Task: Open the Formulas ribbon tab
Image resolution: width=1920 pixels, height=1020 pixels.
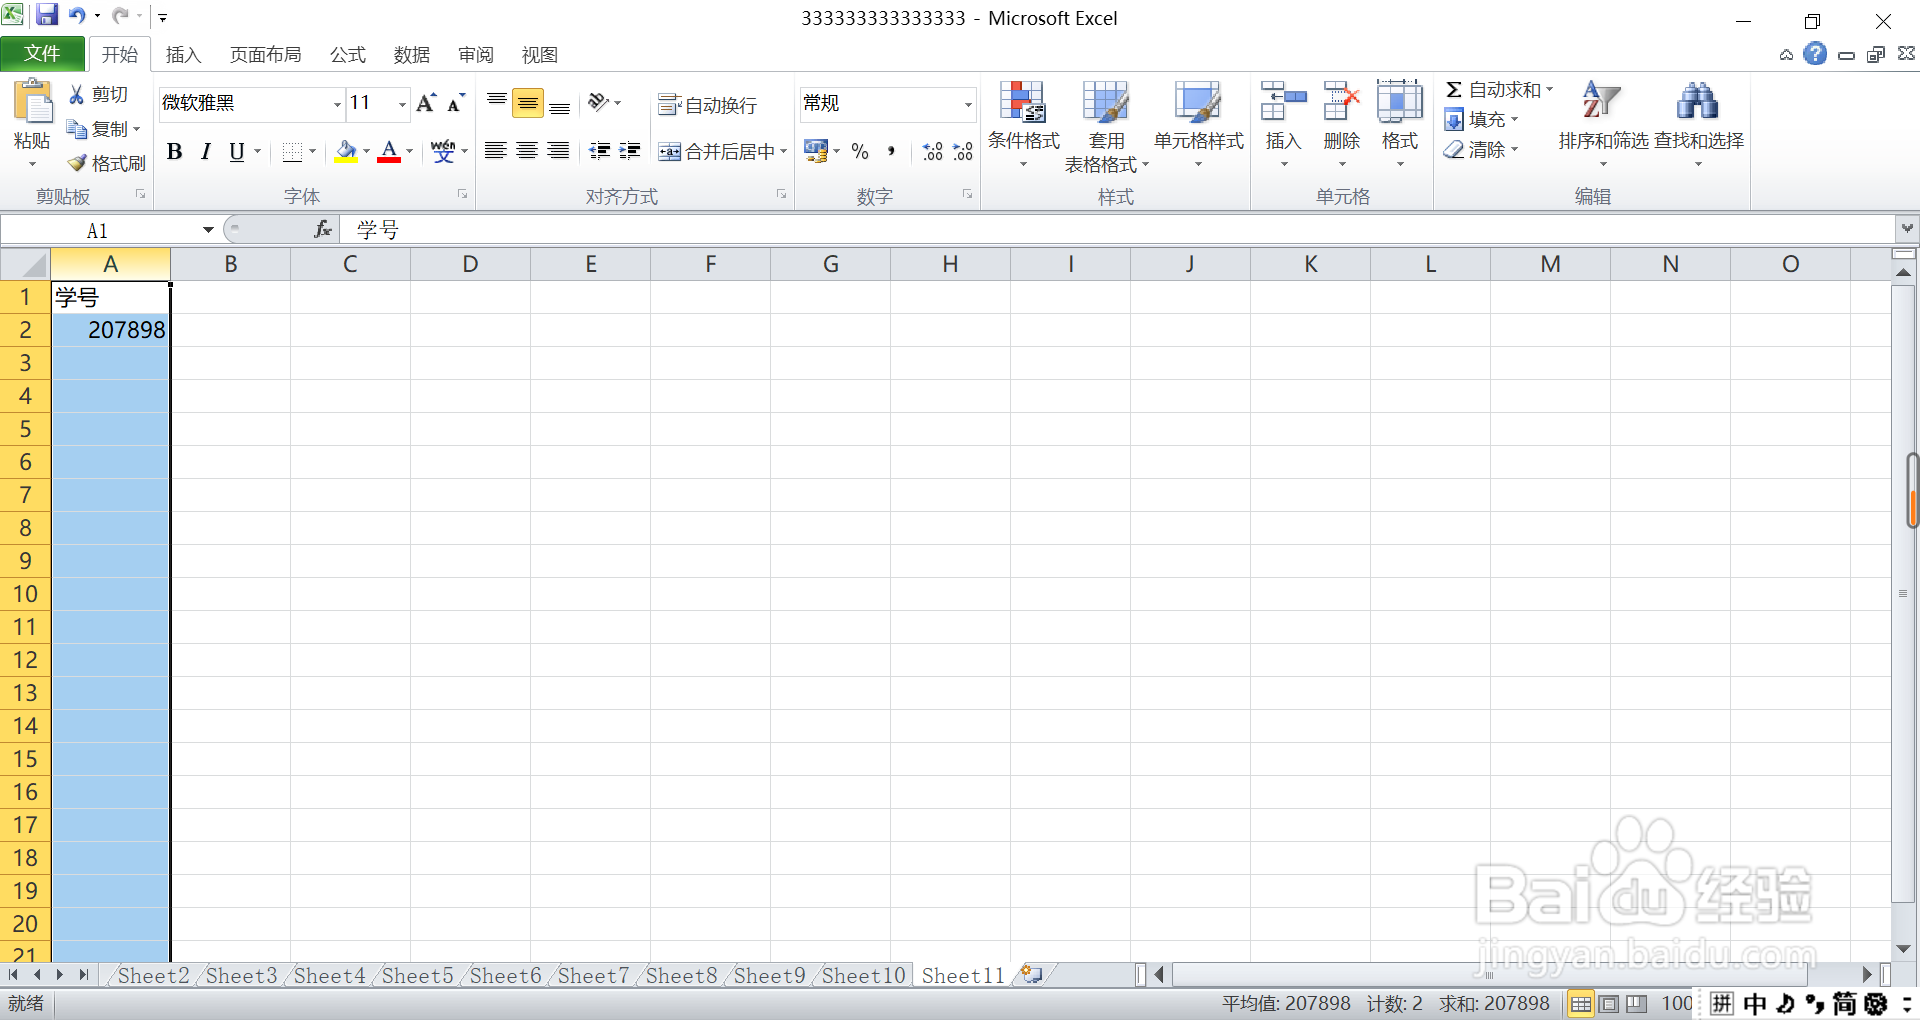Action: coord(348,55)
